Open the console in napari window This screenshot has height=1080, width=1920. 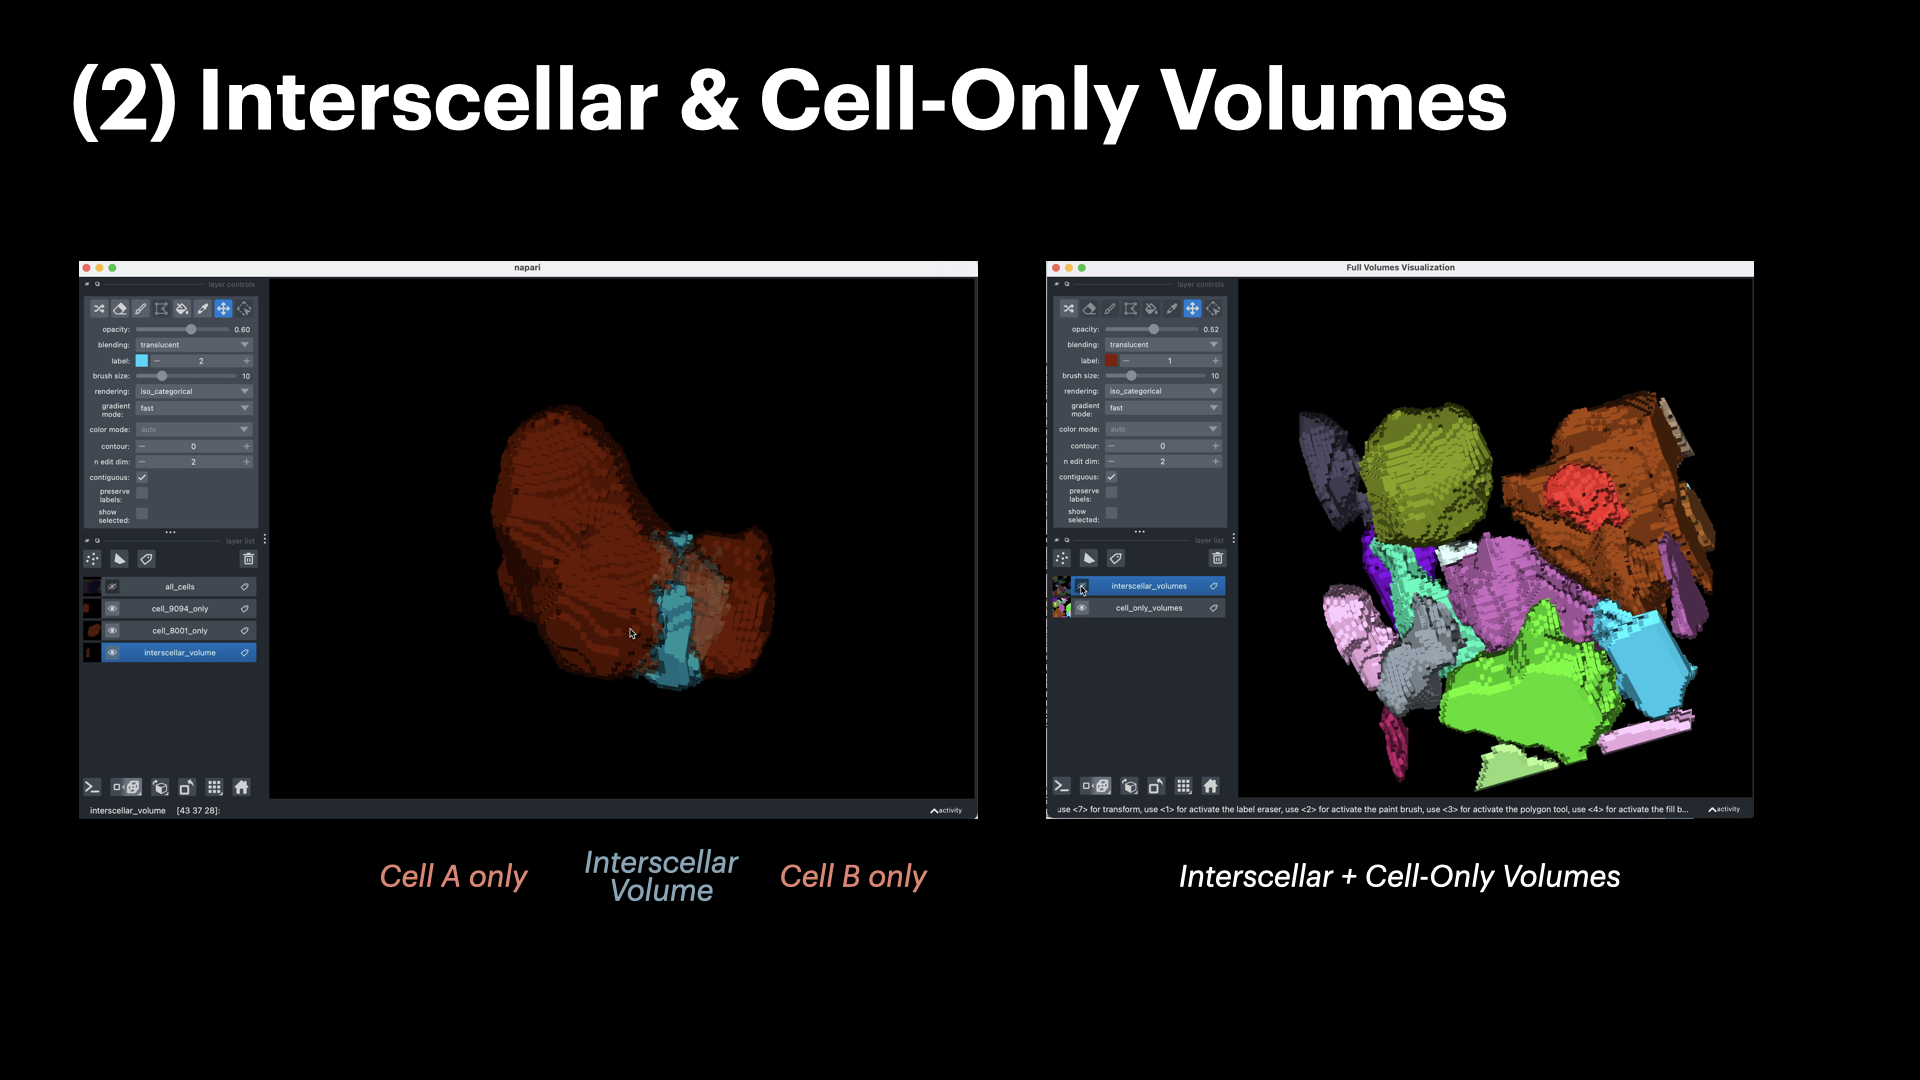tap(91, 787)
